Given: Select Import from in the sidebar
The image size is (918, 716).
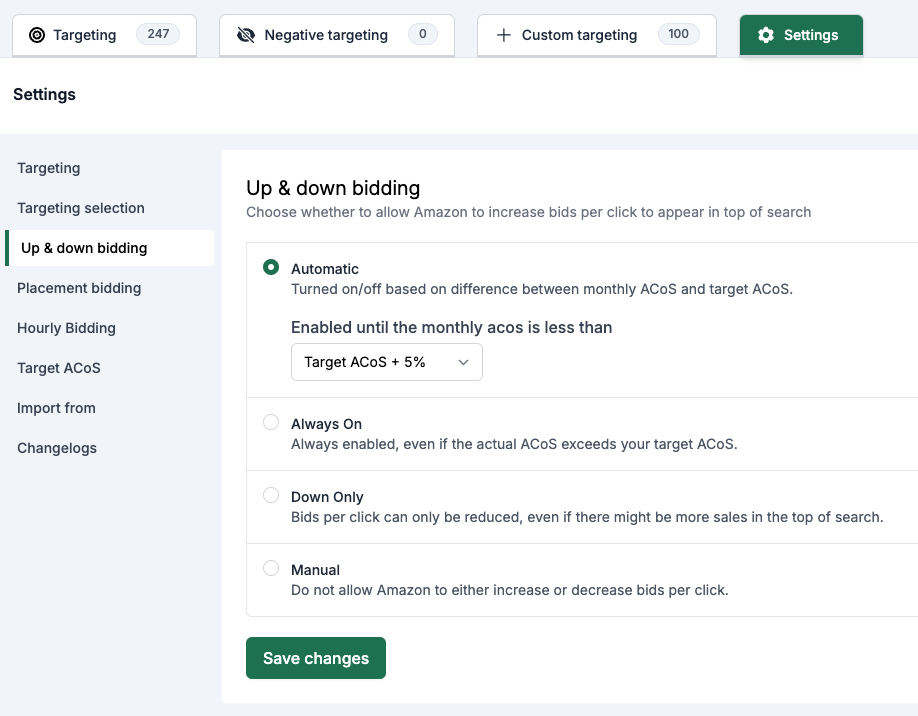Looking at the screenshot, I should tap(56, 408).
